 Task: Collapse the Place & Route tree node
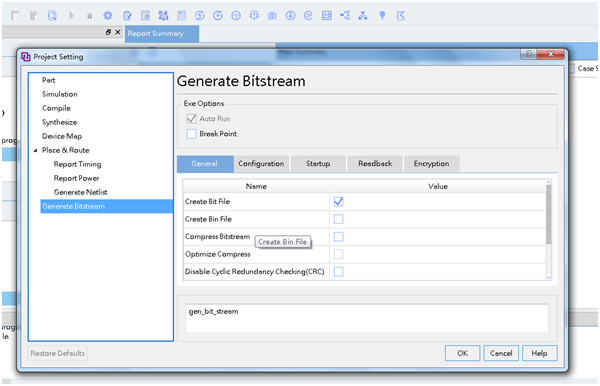pyautogui.click(x=36, y=150)
